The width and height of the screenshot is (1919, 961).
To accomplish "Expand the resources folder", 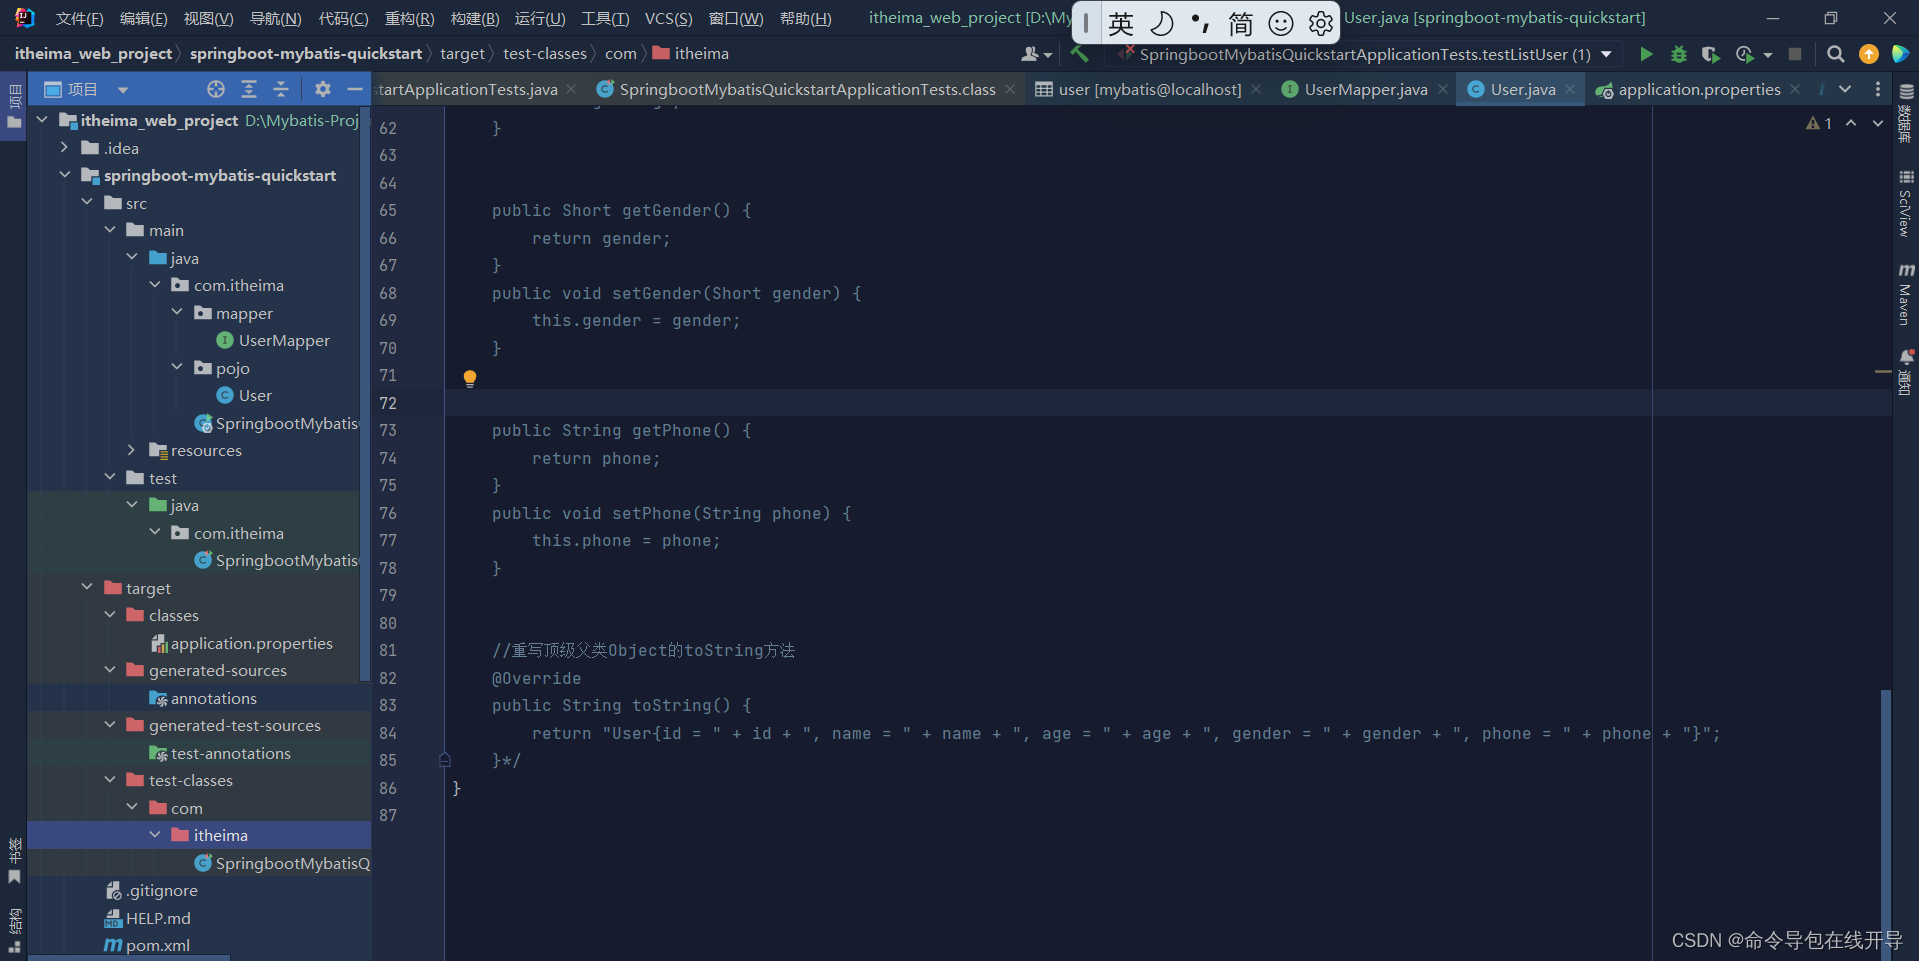I will (x=132, y=450).
